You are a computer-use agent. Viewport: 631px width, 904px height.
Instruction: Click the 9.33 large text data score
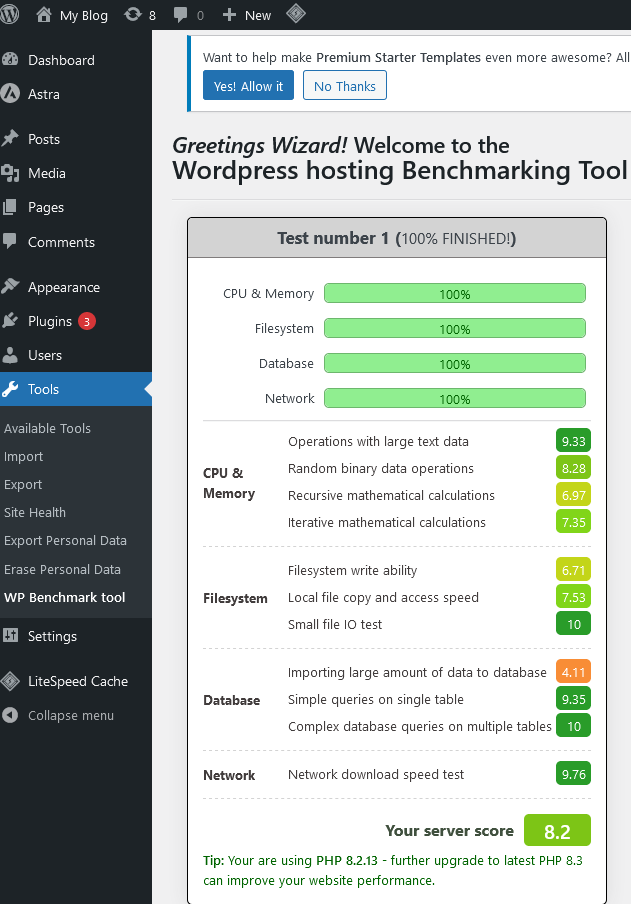pyautogui.click(x=573, y=441)
